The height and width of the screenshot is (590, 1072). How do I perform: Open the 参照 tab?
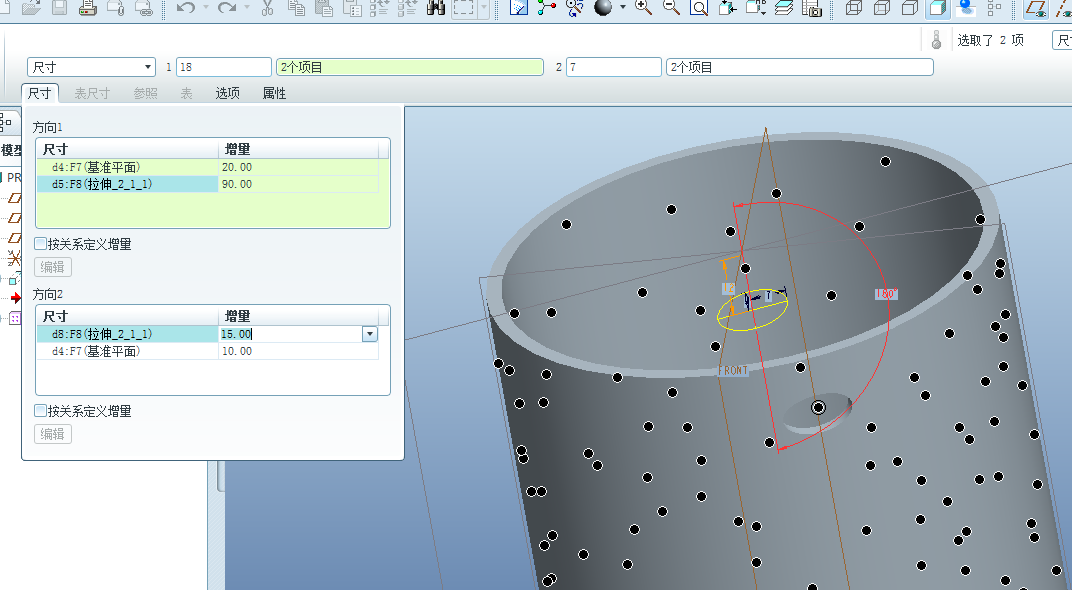pyautogui.click(x=146, y=93)
